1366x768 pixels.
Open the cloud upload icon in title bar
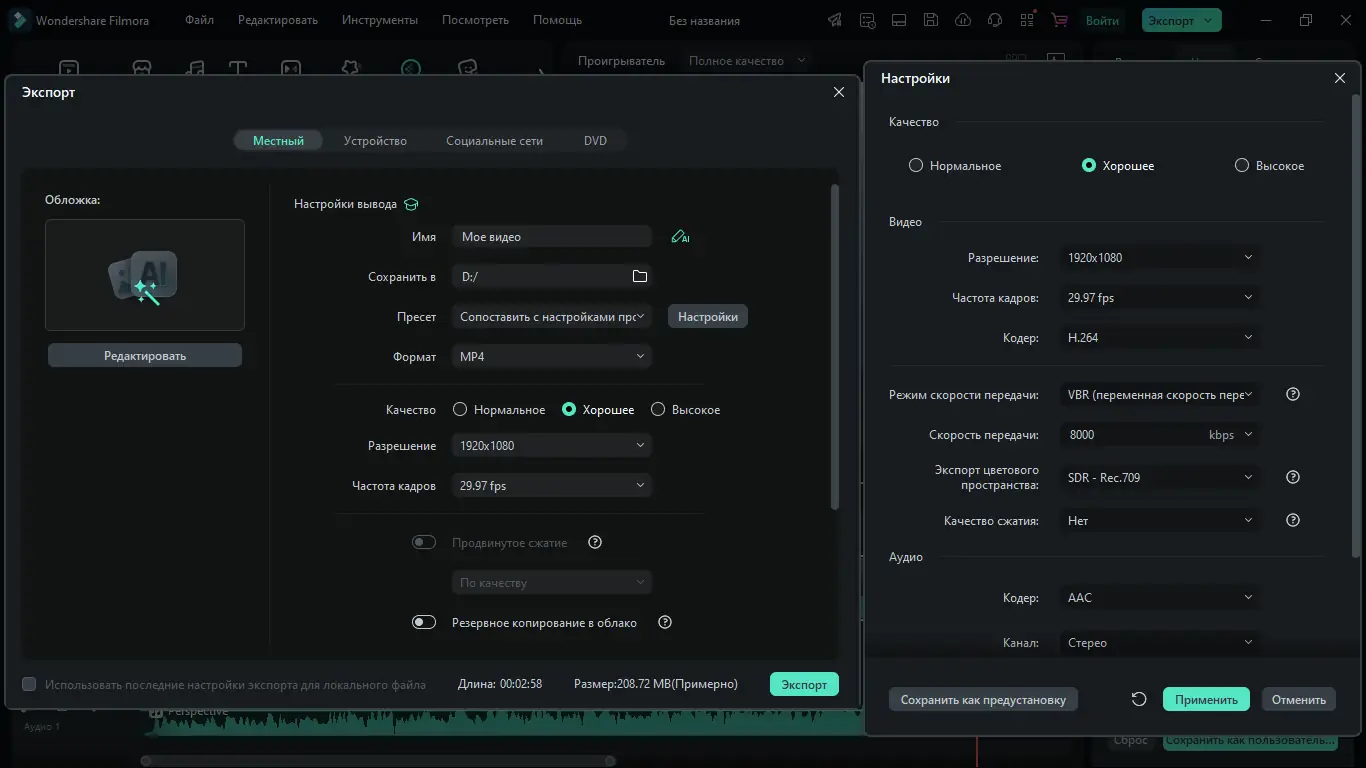(963, 20)
